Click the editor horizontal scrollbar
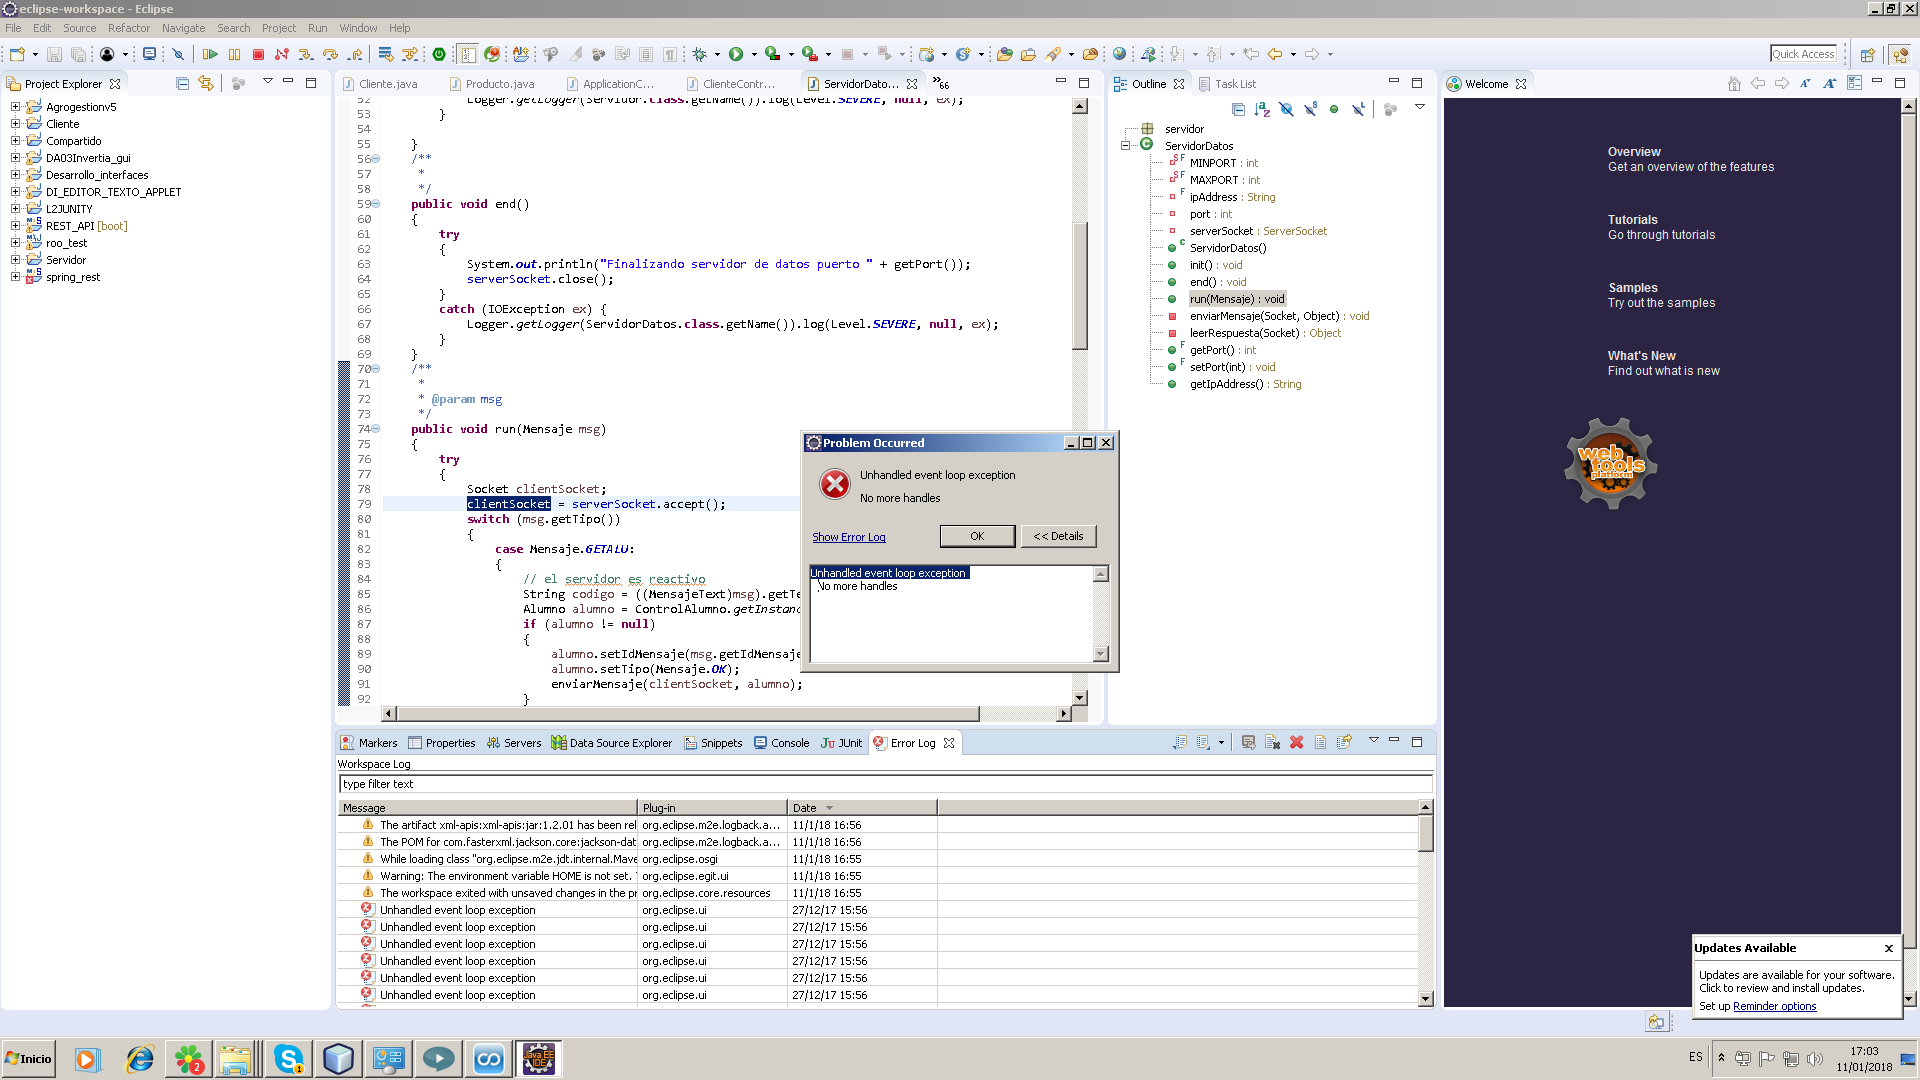This screenshot has height=1080, width=1920. click(688, 714)
